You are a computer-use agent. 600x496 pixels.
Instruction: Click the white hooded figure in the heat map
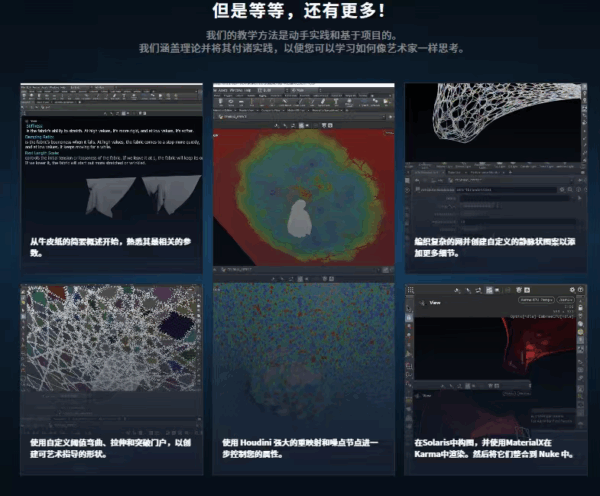pyautogui.click(x=300, y=219)
